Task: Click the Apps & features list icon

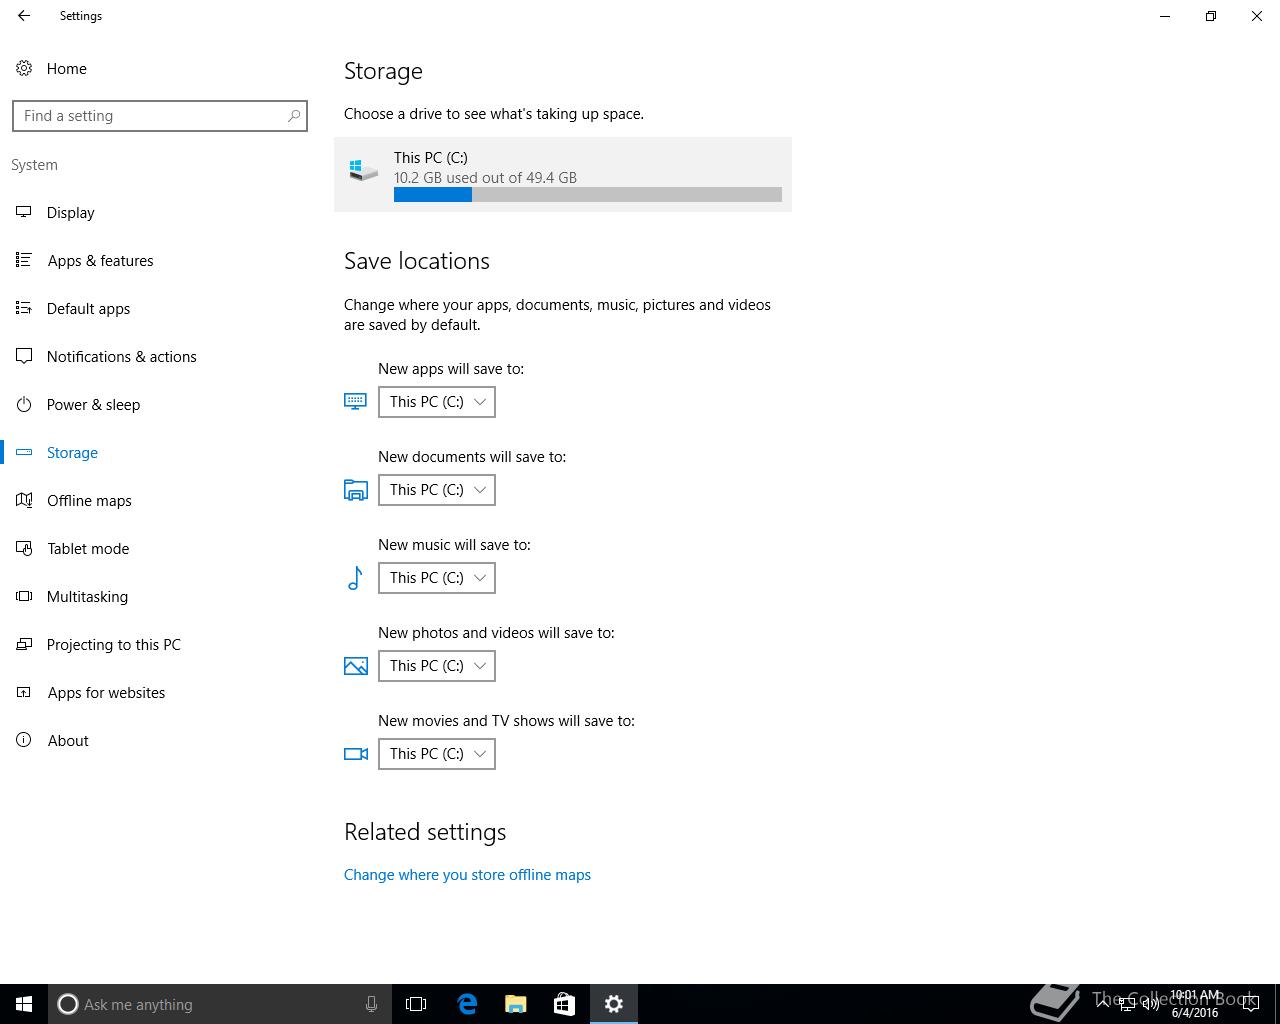Action: [24, 260]
